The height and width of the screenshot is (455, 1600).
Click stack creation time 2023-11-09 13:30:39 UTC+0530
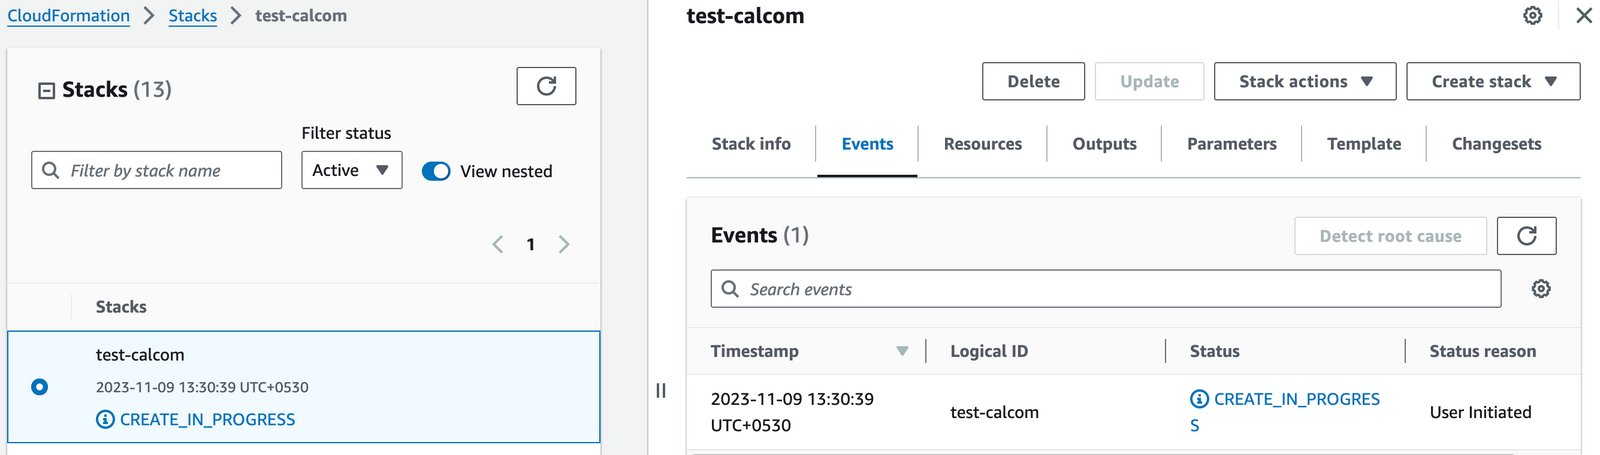click(202, 387)
